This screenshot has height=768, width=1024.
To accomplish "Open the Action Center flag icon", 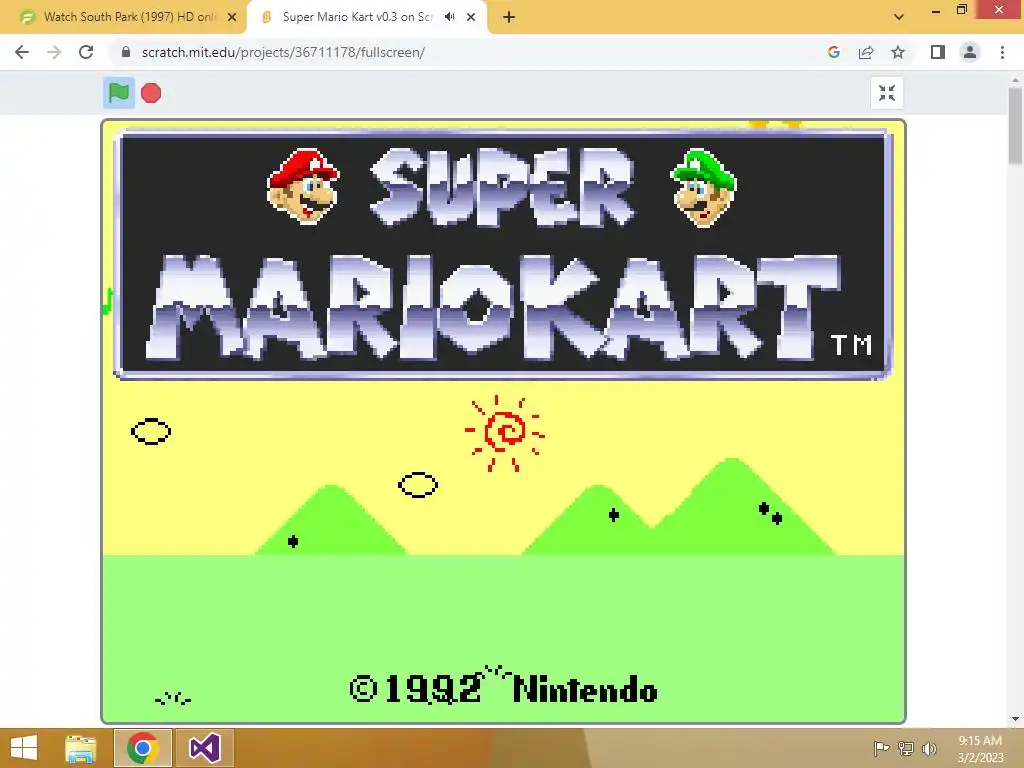I will point(881,748).
